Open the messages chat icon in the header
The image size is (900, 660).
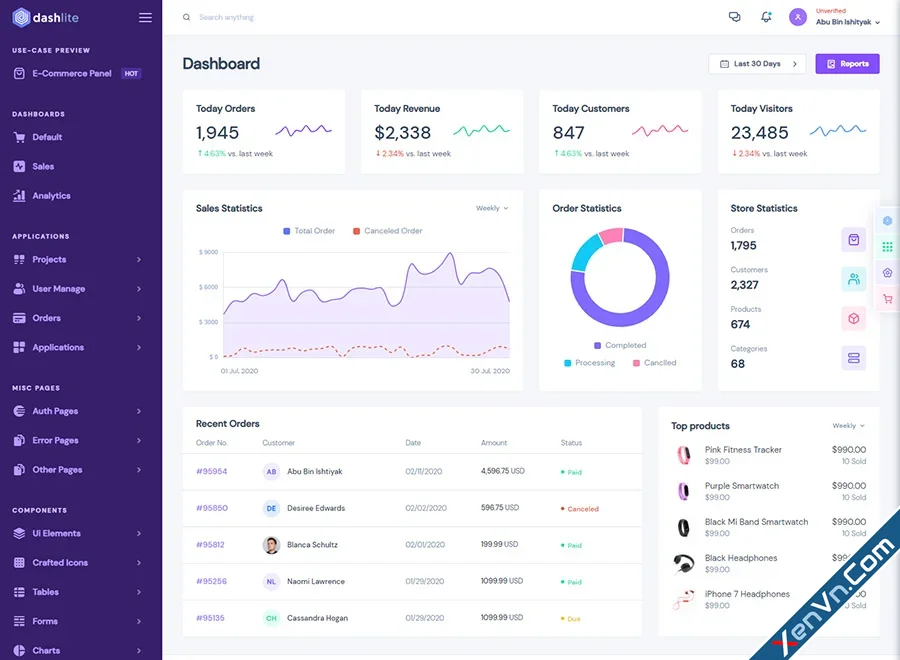[734, 16]
